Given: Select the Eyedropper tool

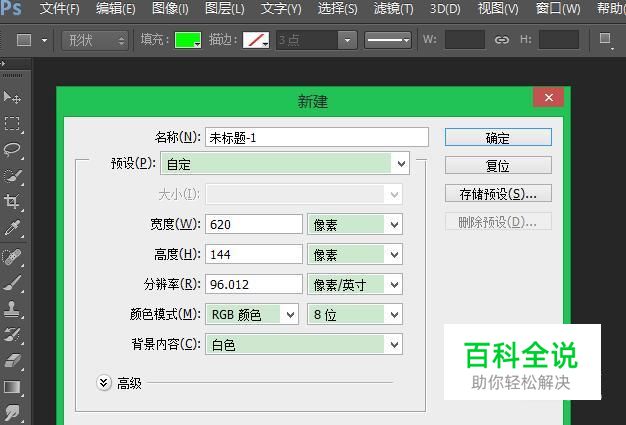Looking at the screenshot, I should click(12, 228).
